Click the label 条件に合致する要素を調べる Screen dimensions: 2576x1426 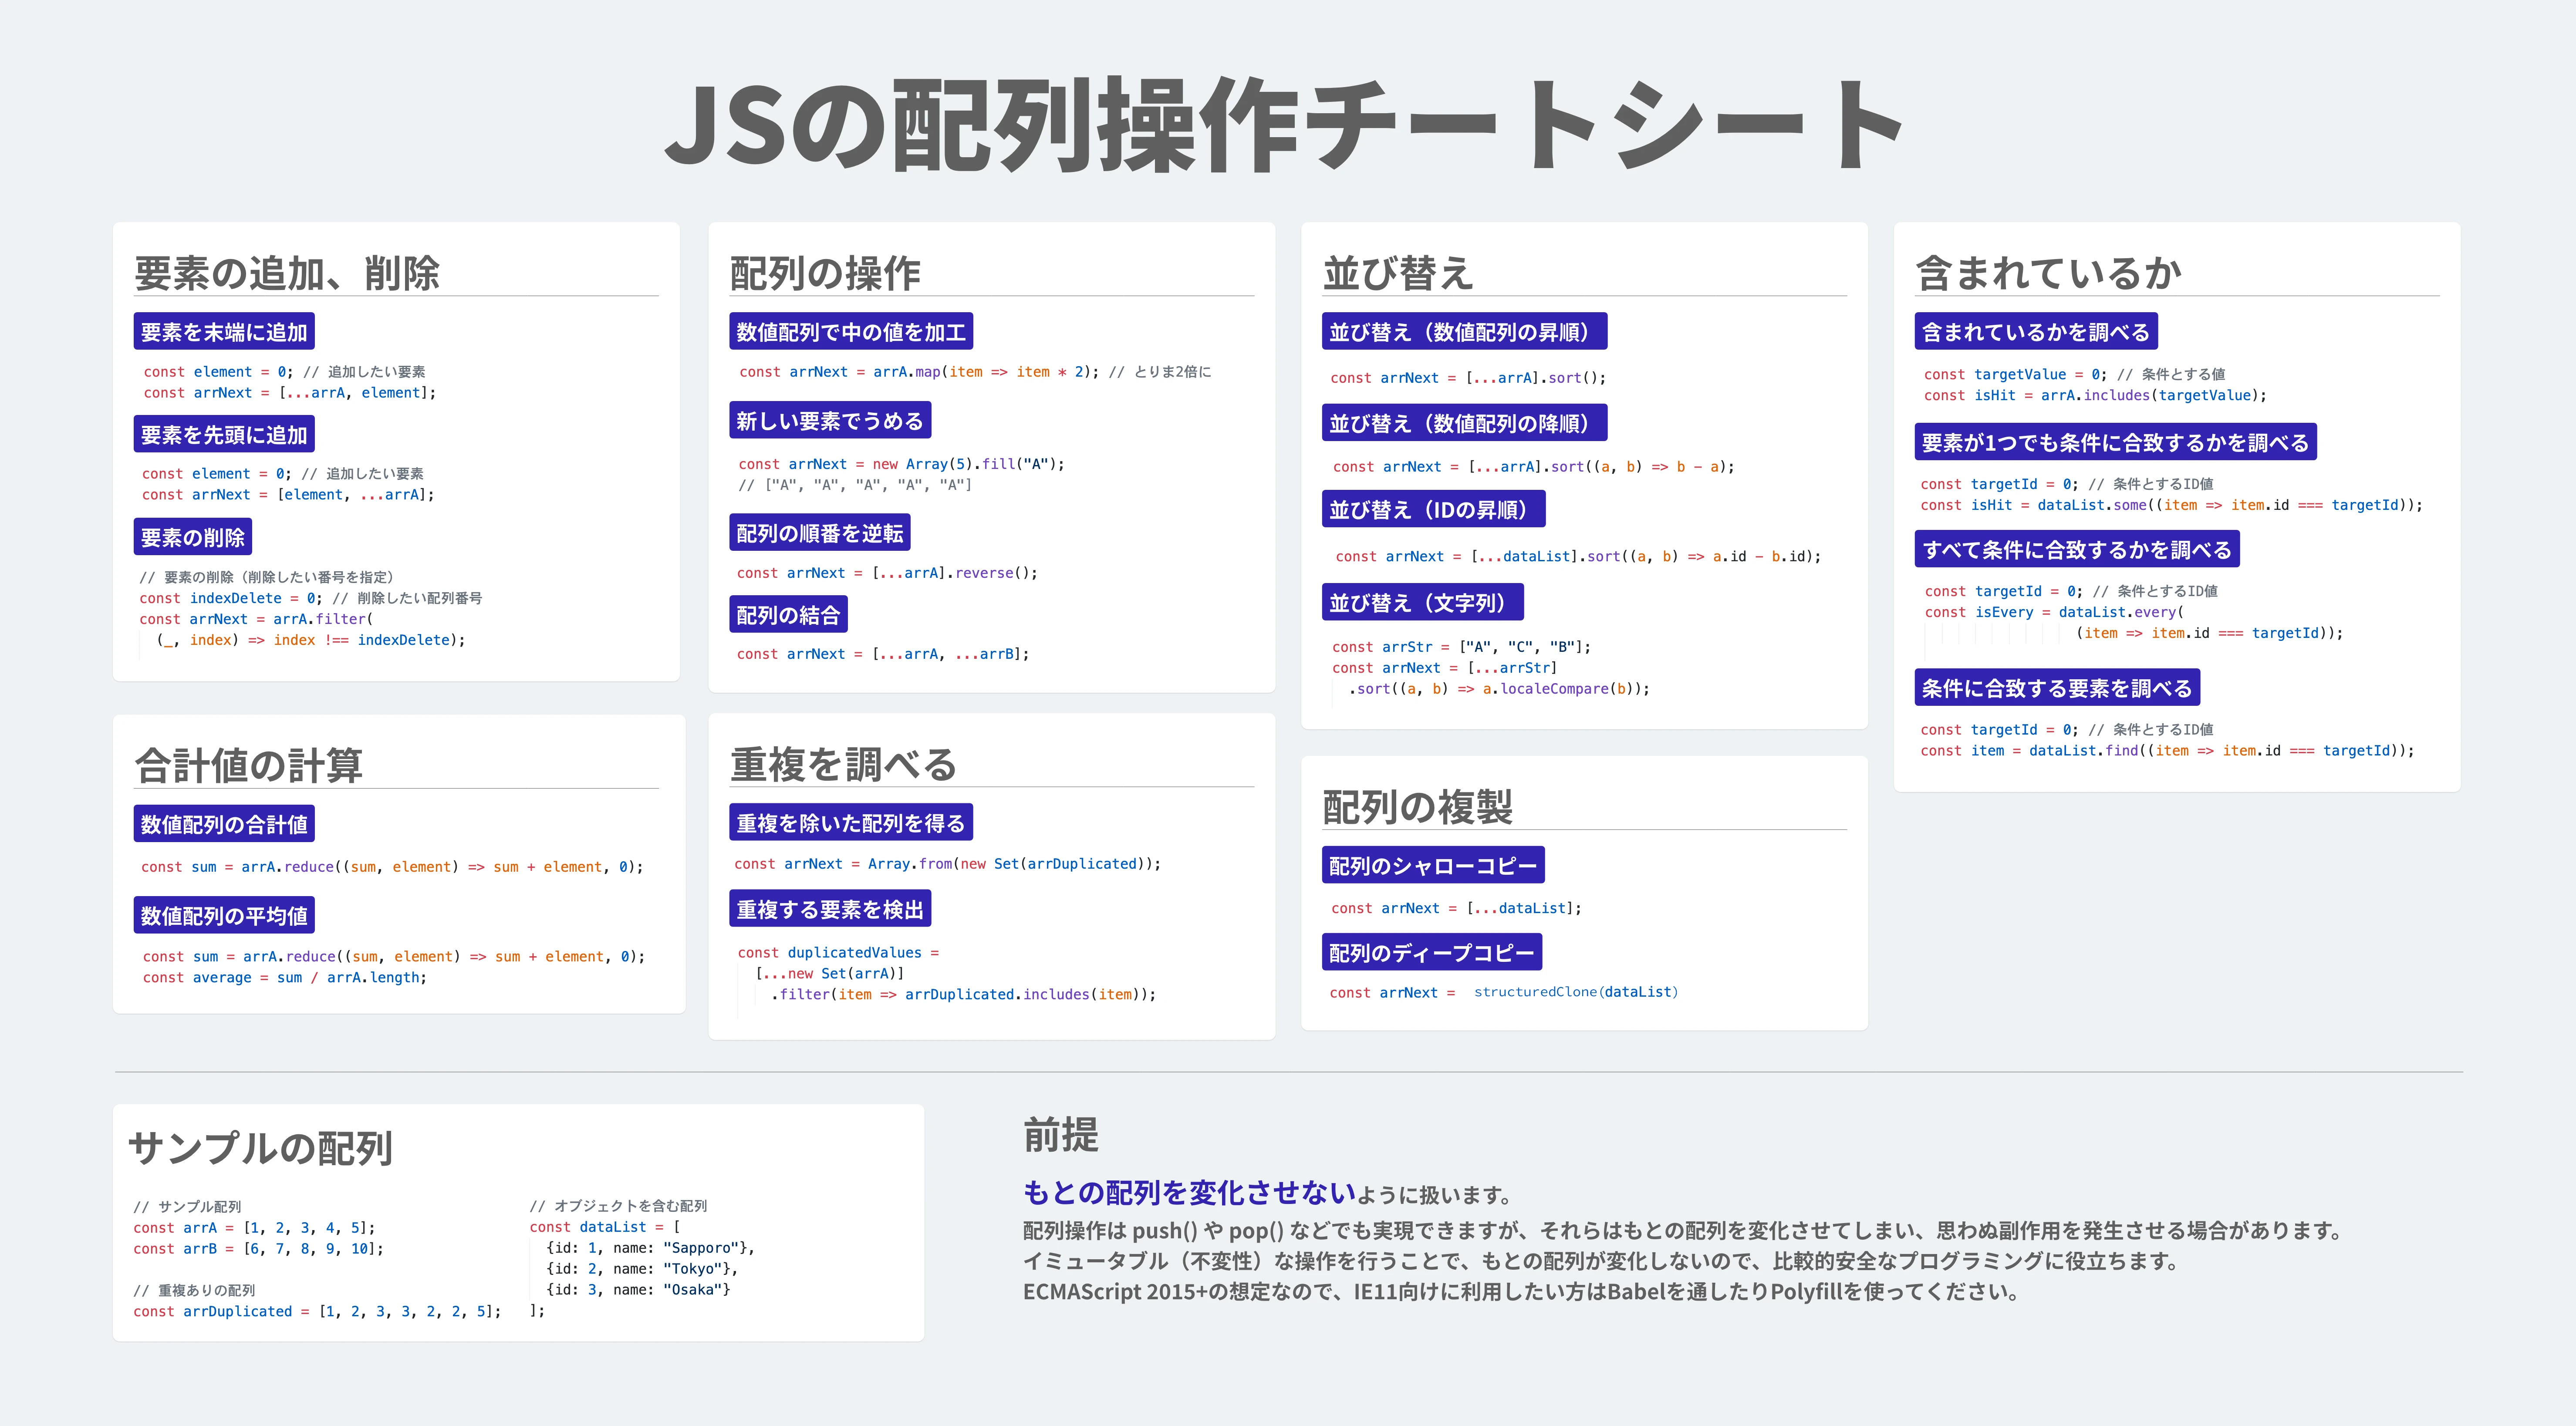[x=2057, y=688]
